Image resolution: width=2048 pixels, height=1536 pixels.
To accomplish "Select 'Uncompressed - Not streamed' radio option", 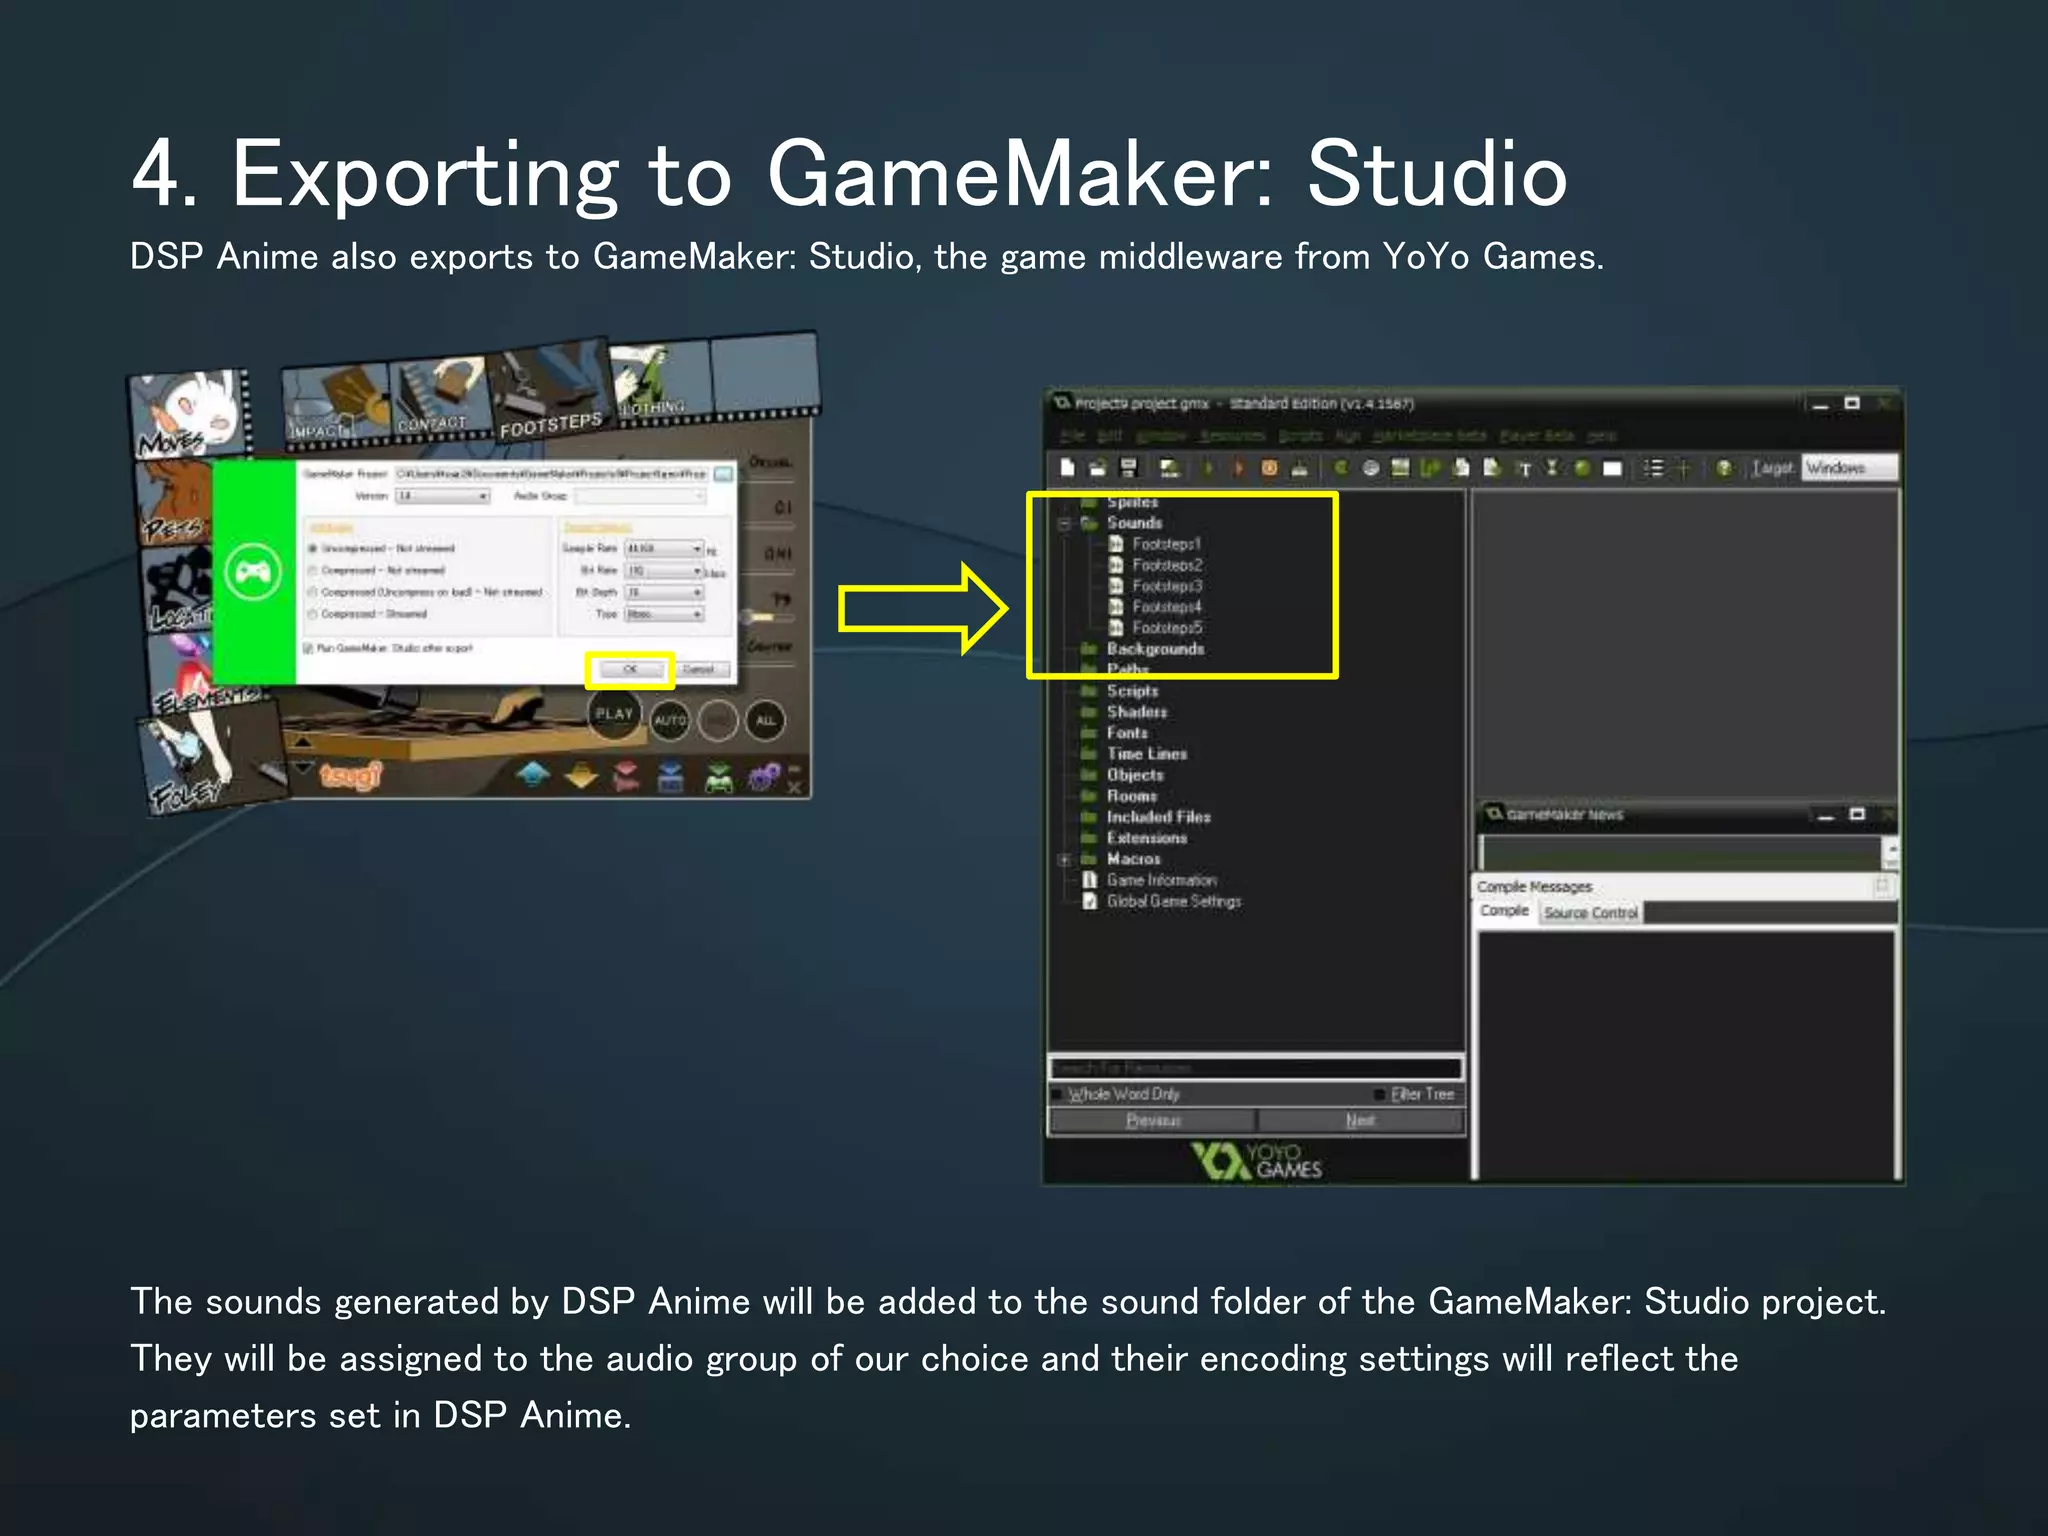I will (x=313, y=548).
